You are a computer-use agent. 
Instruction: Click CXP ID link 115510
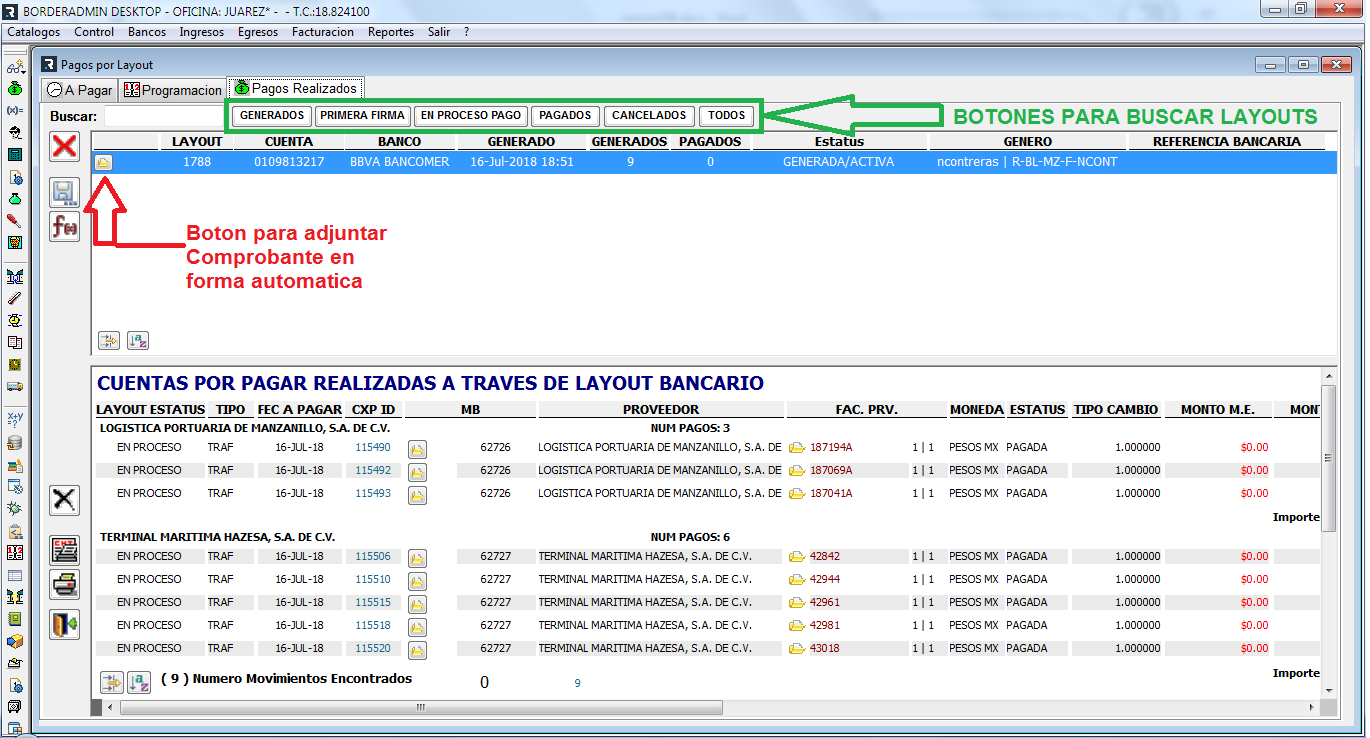coord(373,579)
